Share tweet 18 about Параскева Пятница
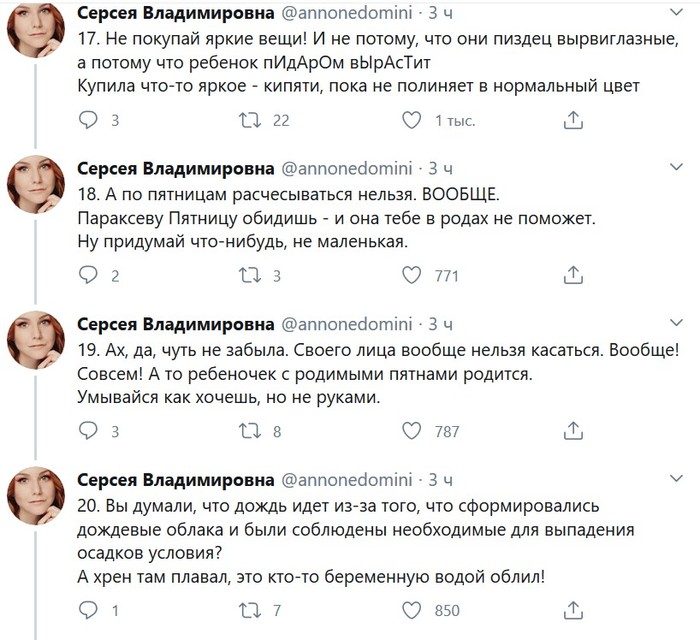This screenshot has height=640, width=700. [573, 276]
